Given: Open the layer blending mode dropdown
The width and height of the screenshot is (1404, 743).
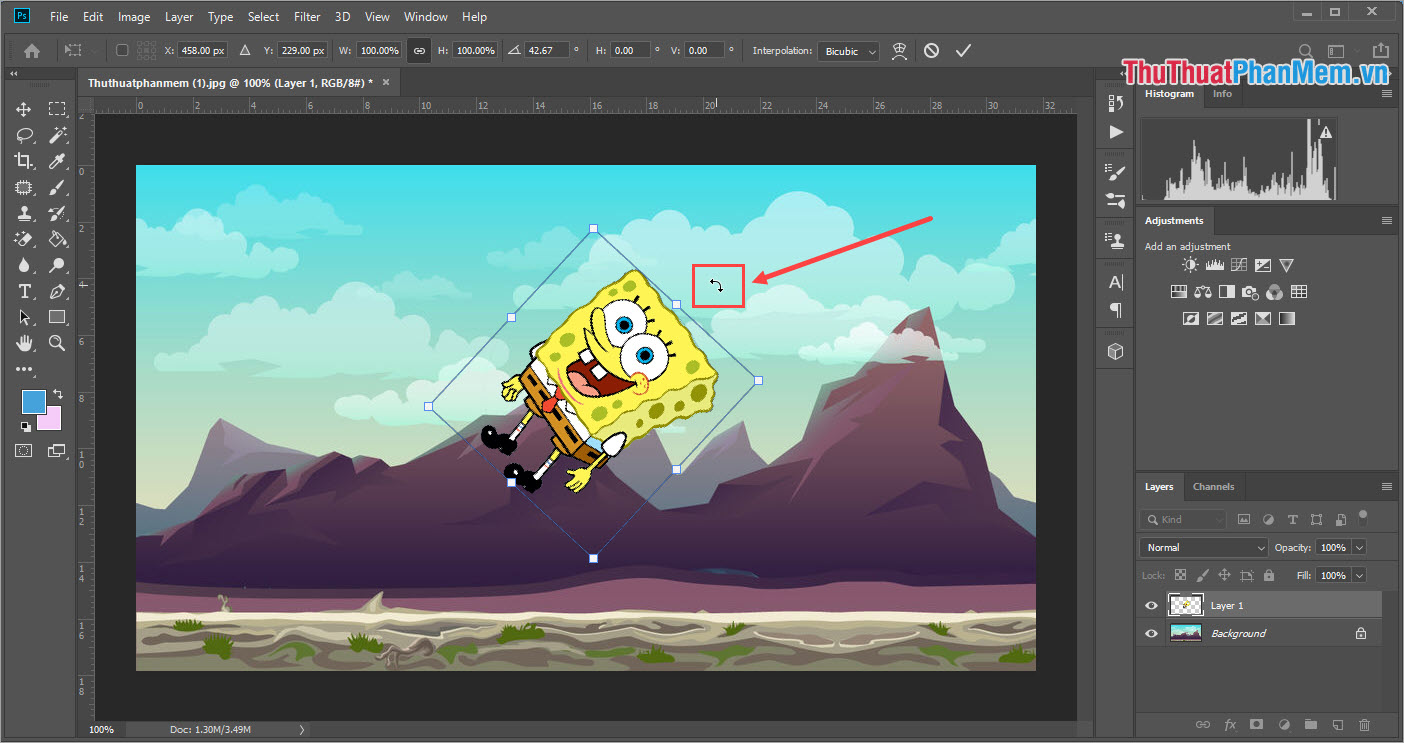Looking at the screenshot, I should [x=1202, y=547].
